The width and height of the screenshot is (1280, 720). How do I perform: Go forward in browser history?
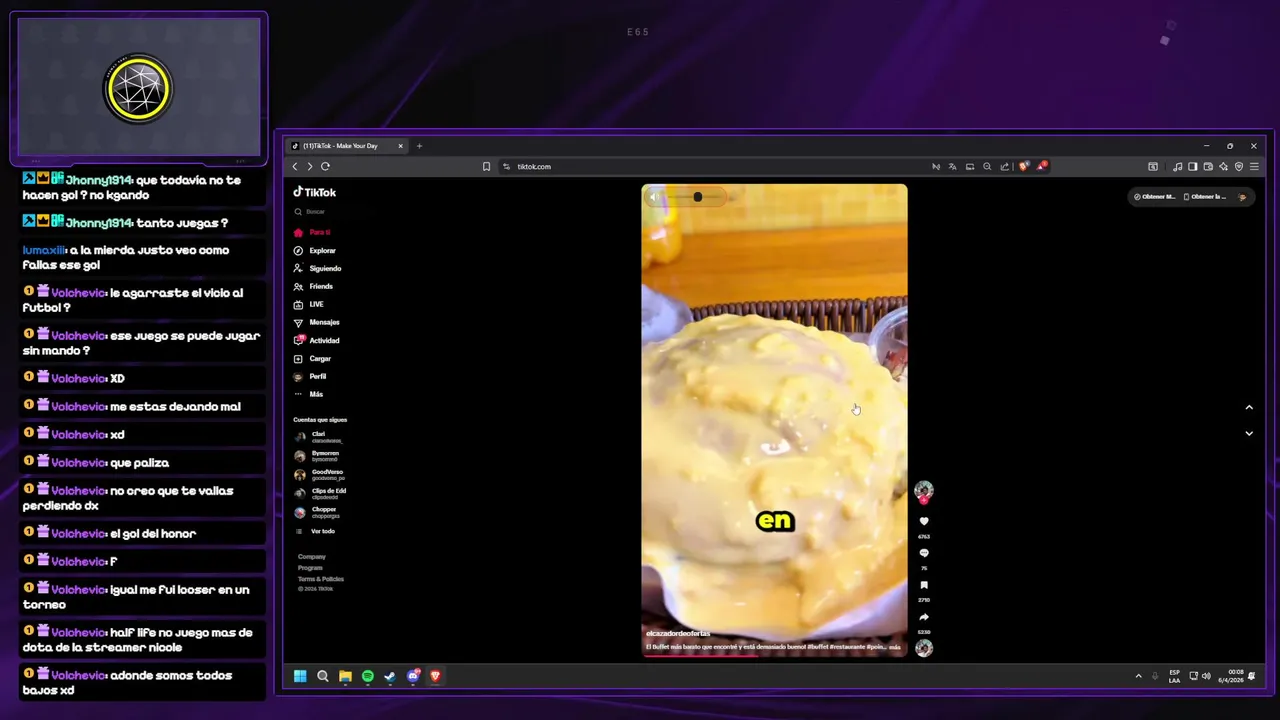pyautogui.click(x=310, y=167)
